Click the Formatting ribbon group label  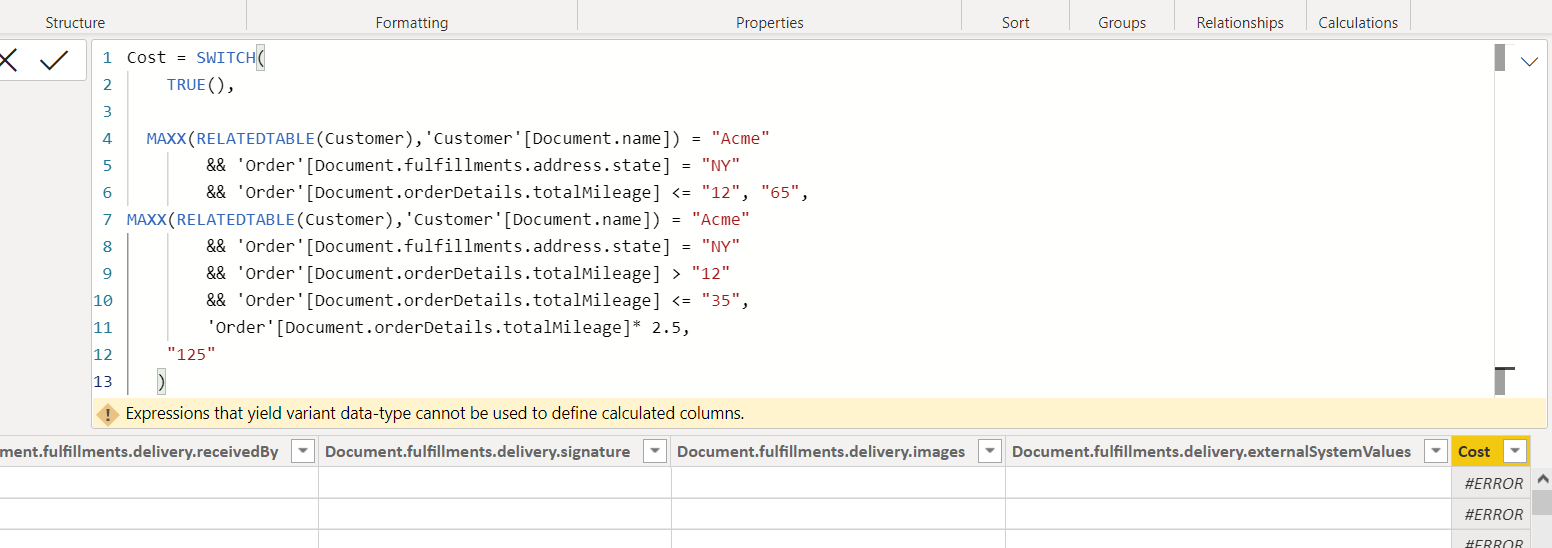pos(412,22)
